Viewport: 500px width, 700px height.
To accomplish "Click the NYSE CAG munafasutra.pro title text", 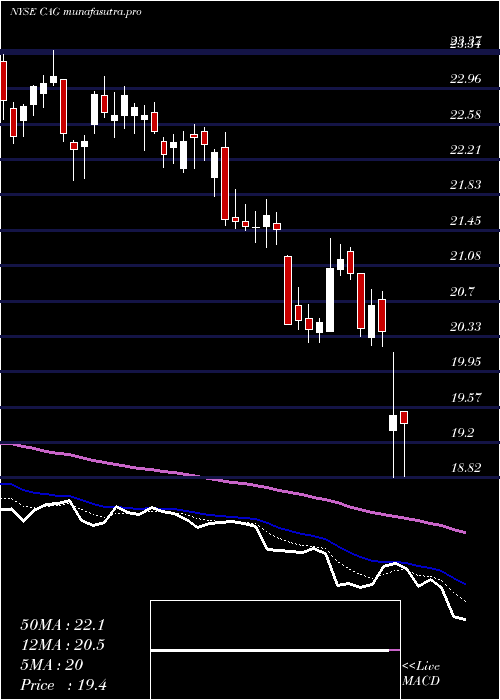I will point(75,12).
